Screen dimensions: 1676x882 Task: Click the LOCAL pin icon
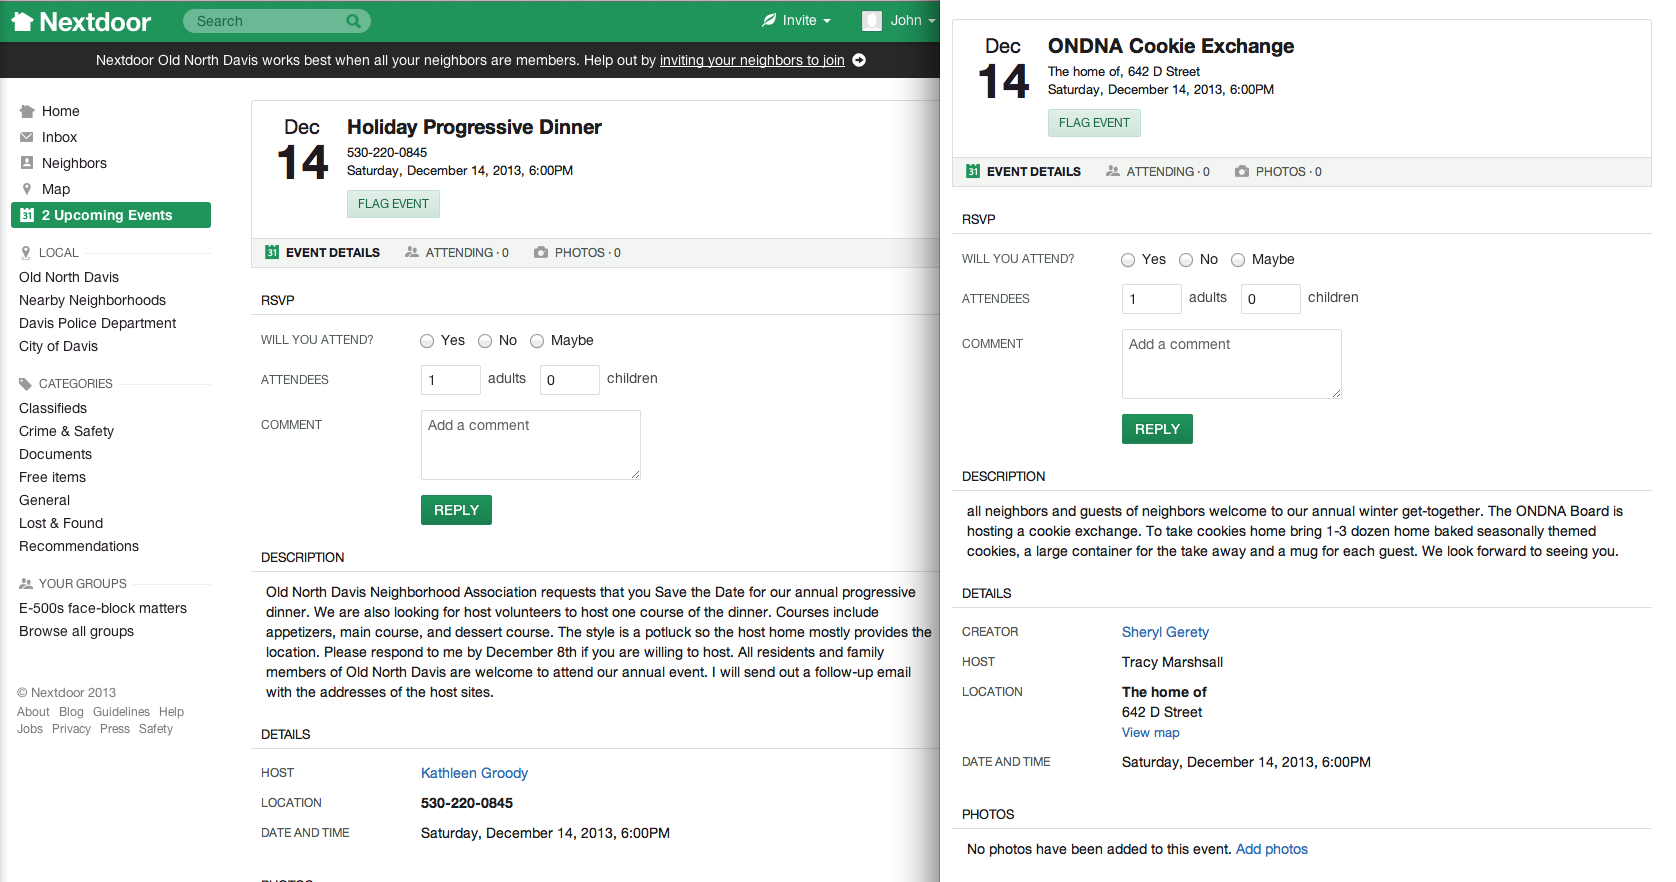coord(26,253)
